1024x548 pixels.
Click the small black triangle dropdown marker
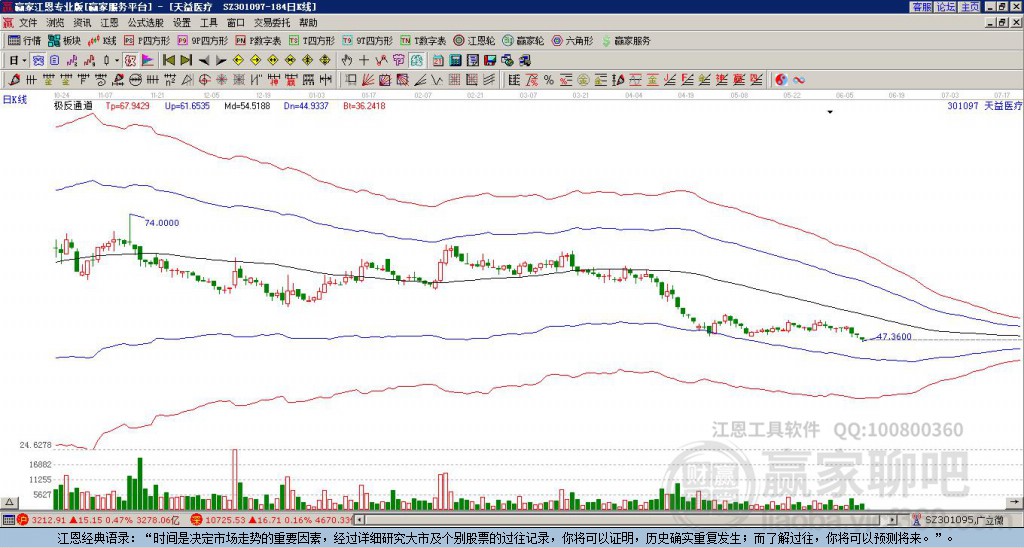(830, 112)
